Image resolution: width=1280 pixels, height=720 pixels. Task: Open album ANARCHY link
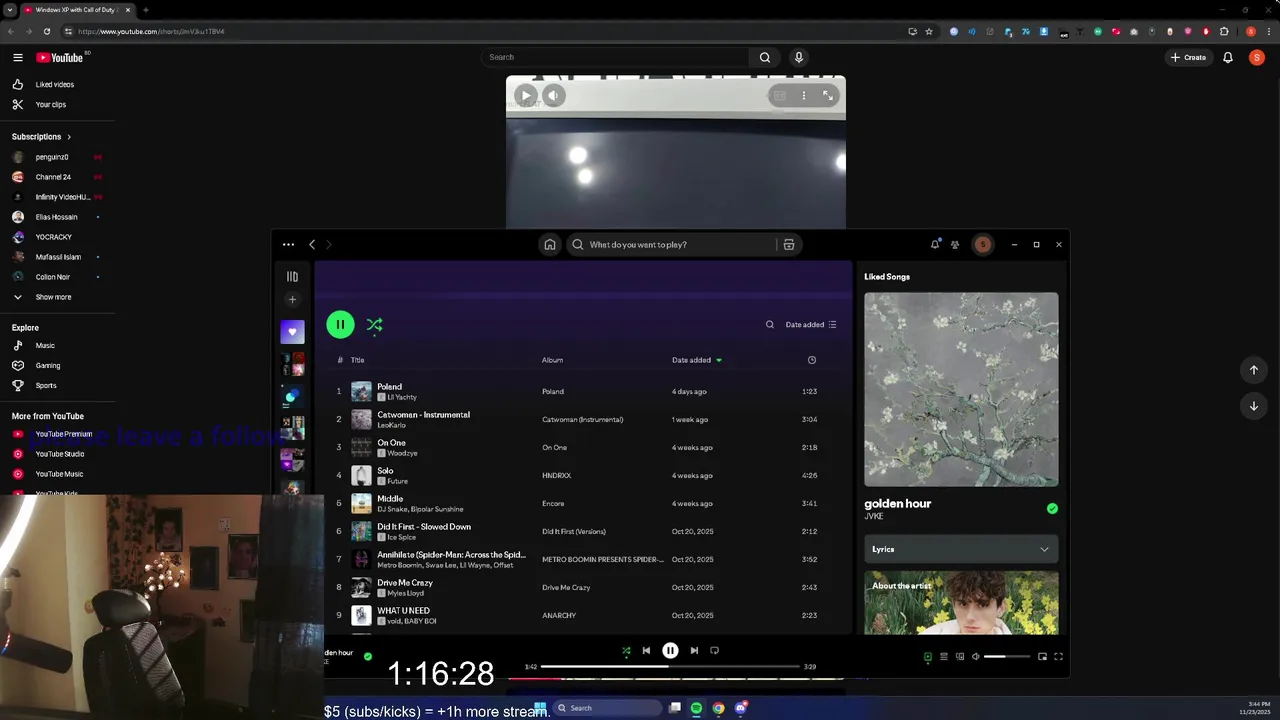[559, 615]
